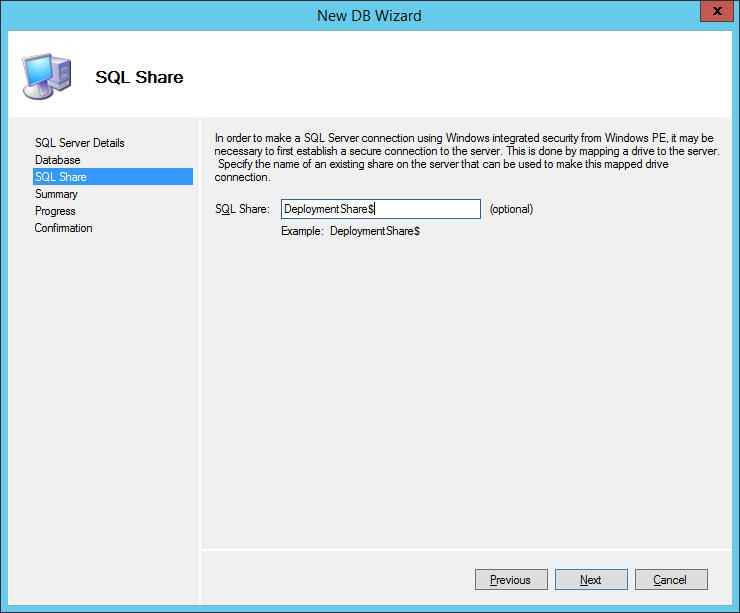Select the SQL Server Details step
The width and height of the screenshot is (740, 613).
(x=80, y=143)
